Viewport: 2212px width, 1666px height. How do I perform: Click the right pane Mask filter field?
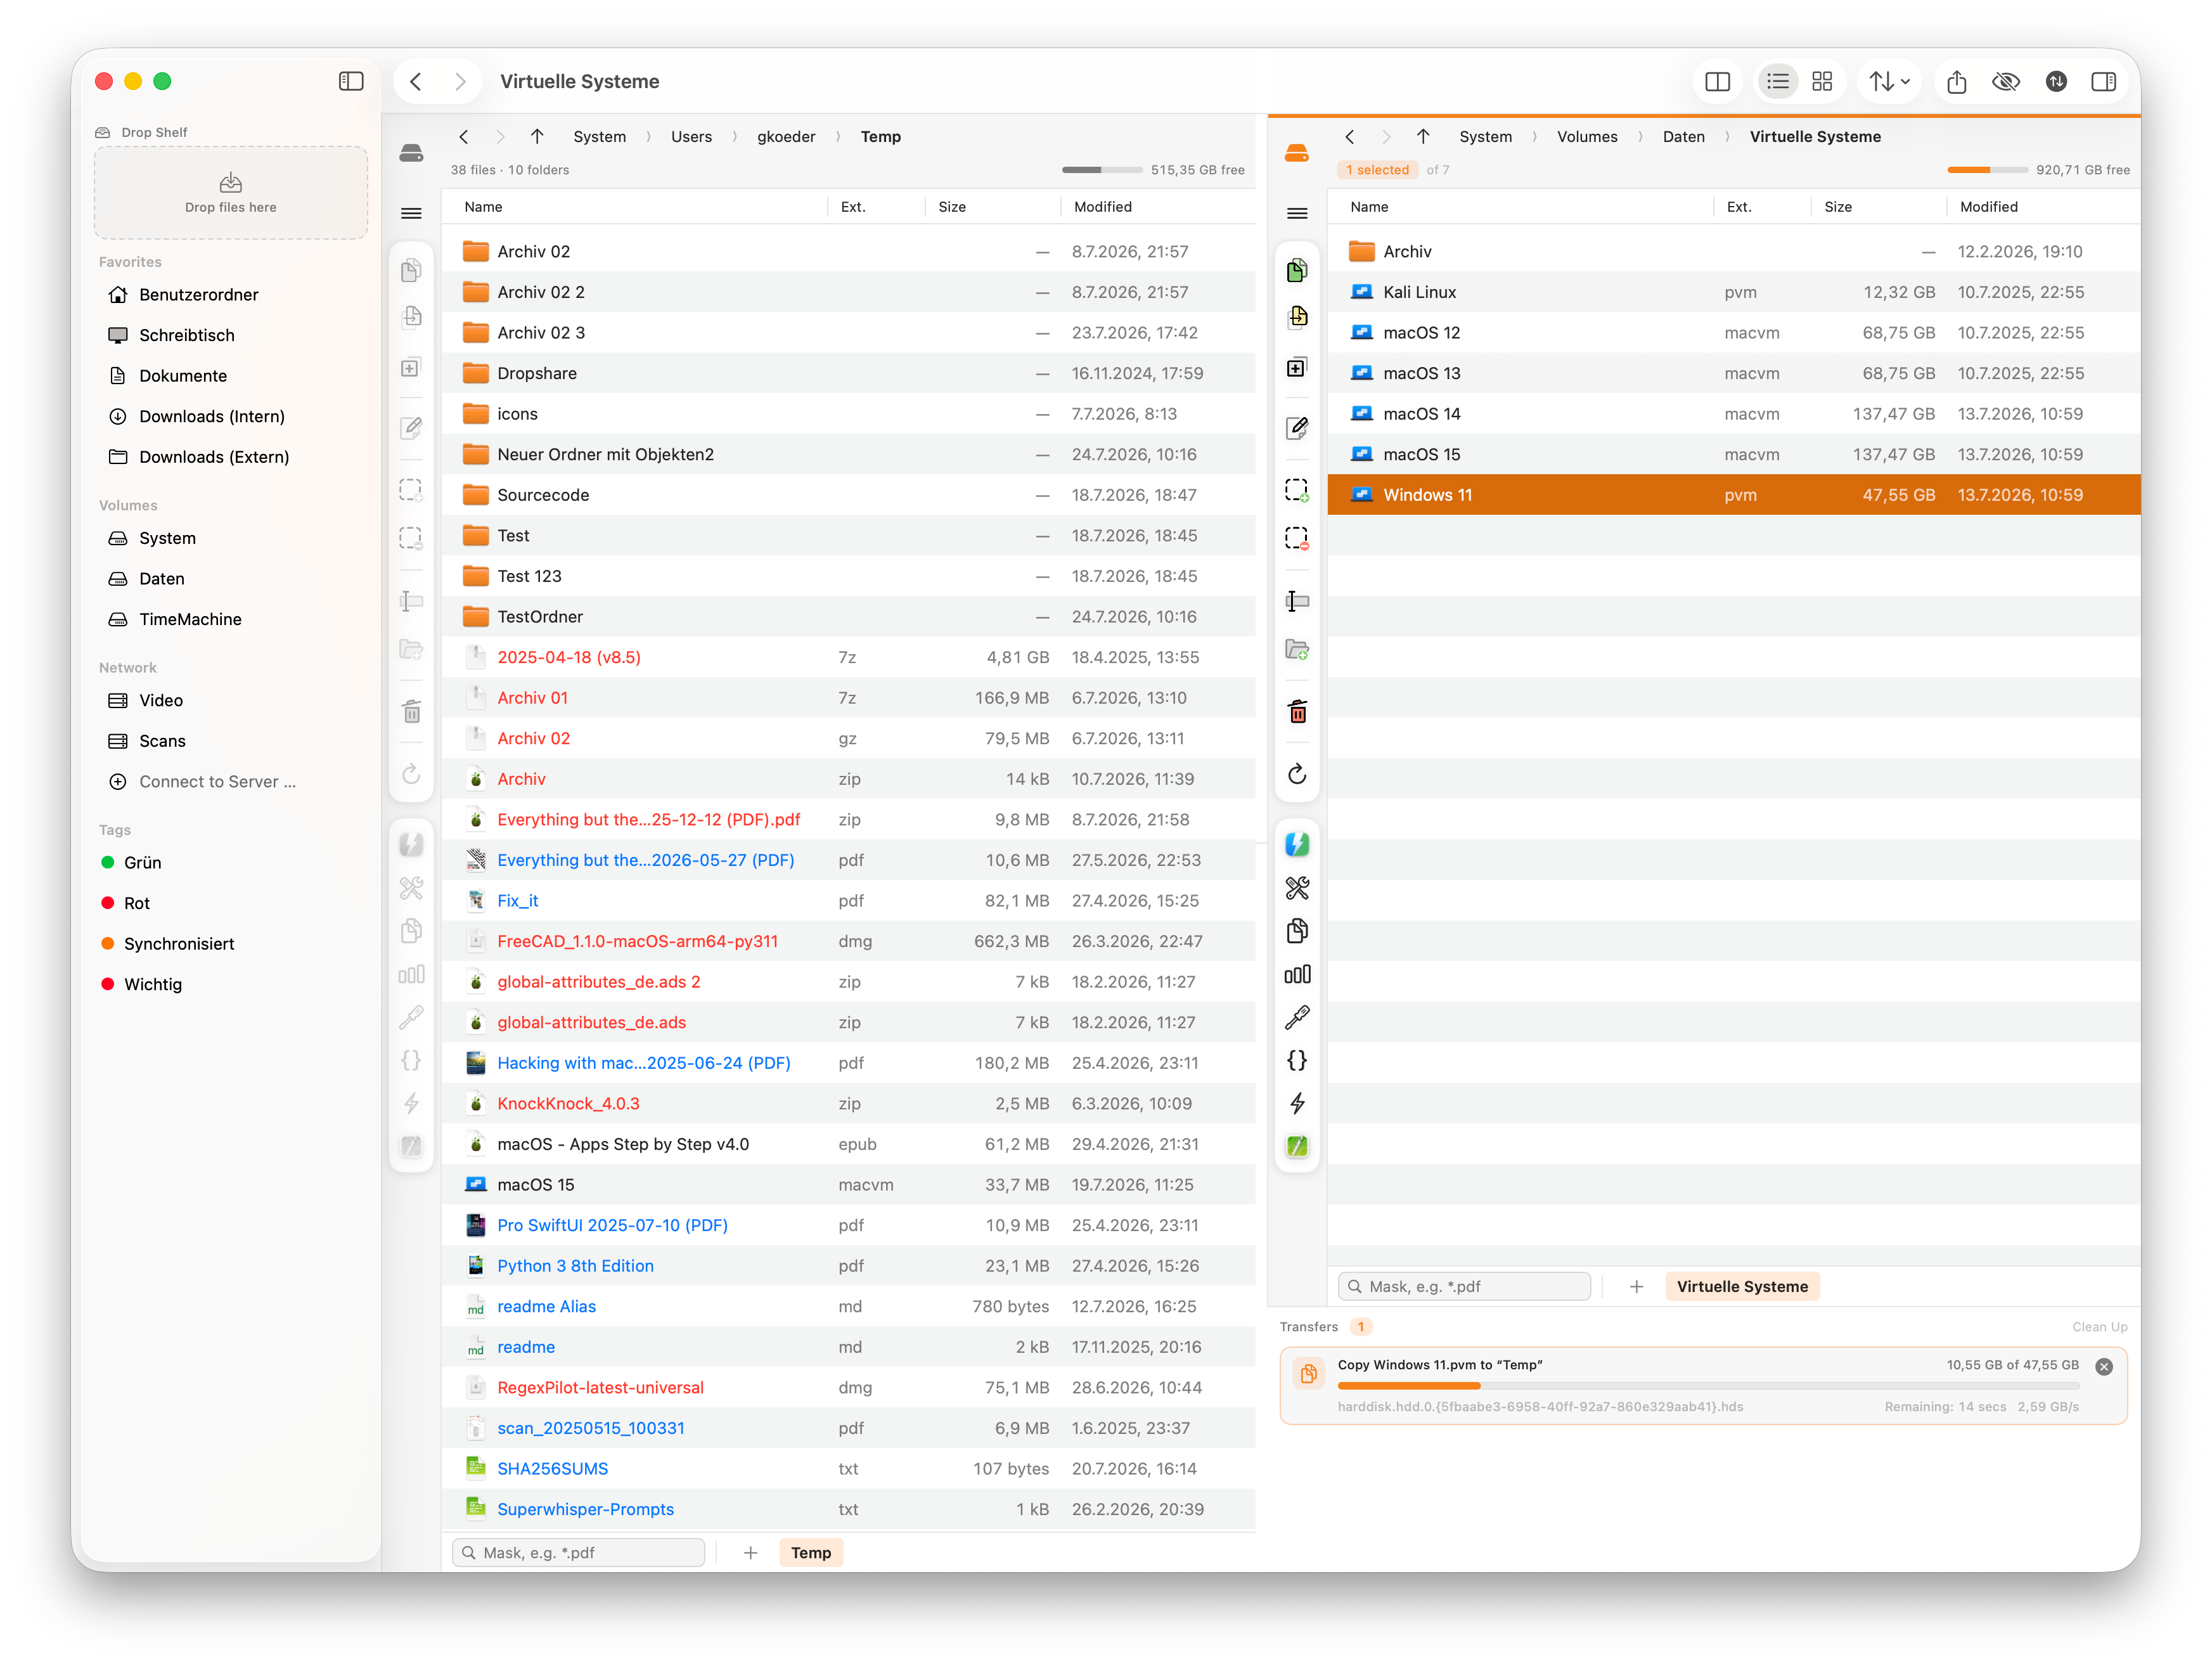coord(1464,1287)
